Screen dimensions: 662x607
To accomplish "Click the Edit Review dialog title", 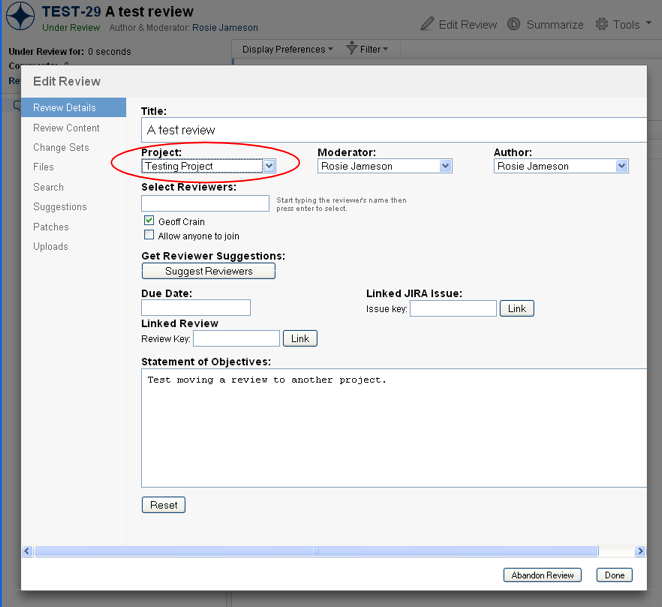I will click(x=67, y=81).
